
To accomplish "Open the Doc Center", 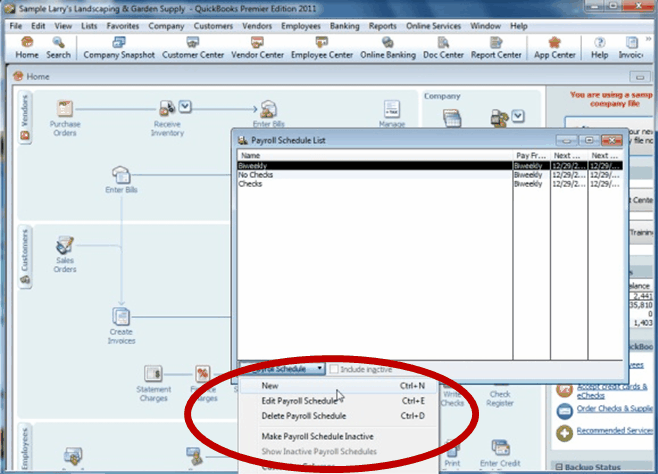I will click(x=443, y=47).
